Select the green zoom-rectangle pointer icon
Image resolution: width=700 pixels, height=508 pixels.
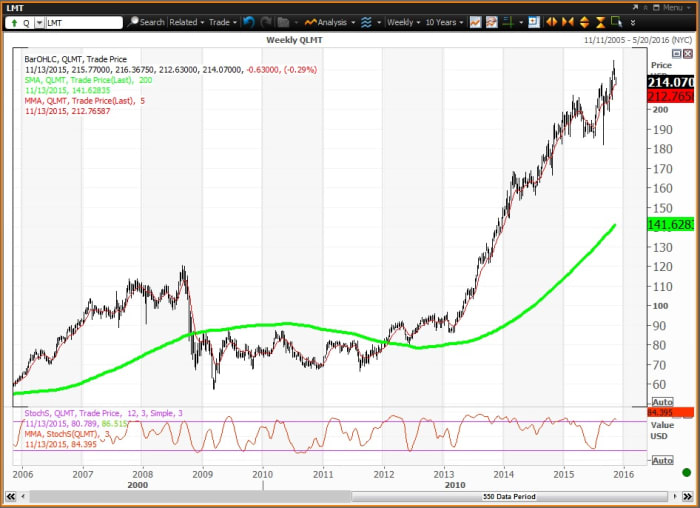(617, 22)
